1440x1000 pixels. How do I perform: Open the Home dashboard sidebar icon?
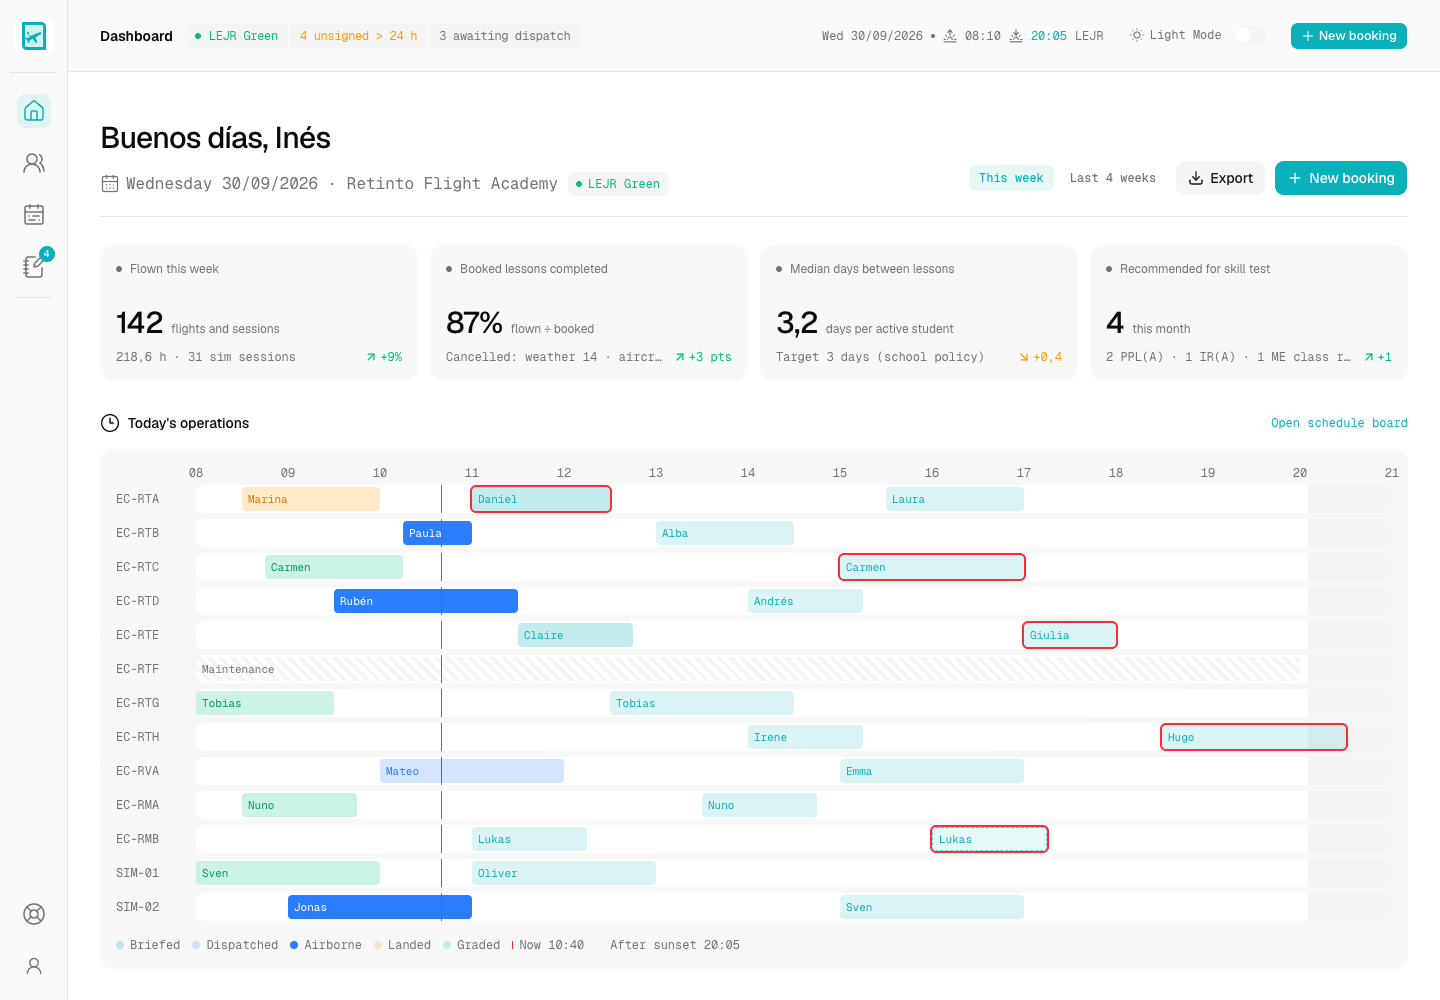click(x=34, y=111)
